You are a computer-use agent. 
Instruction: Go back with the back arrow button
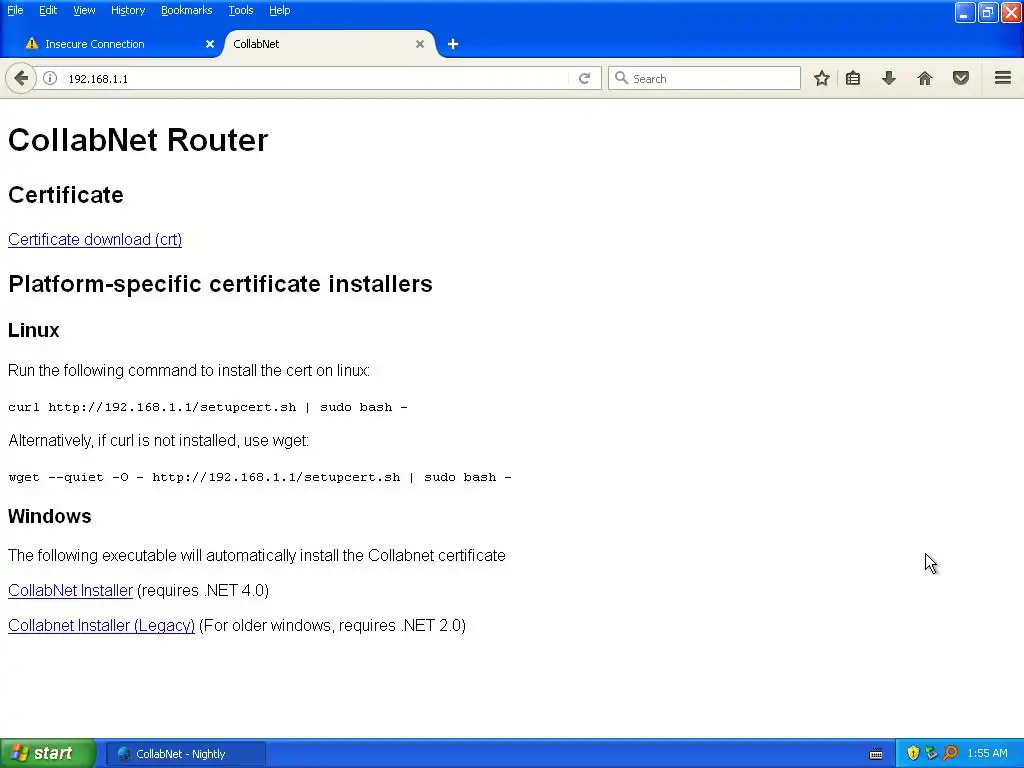pos(21,78)
